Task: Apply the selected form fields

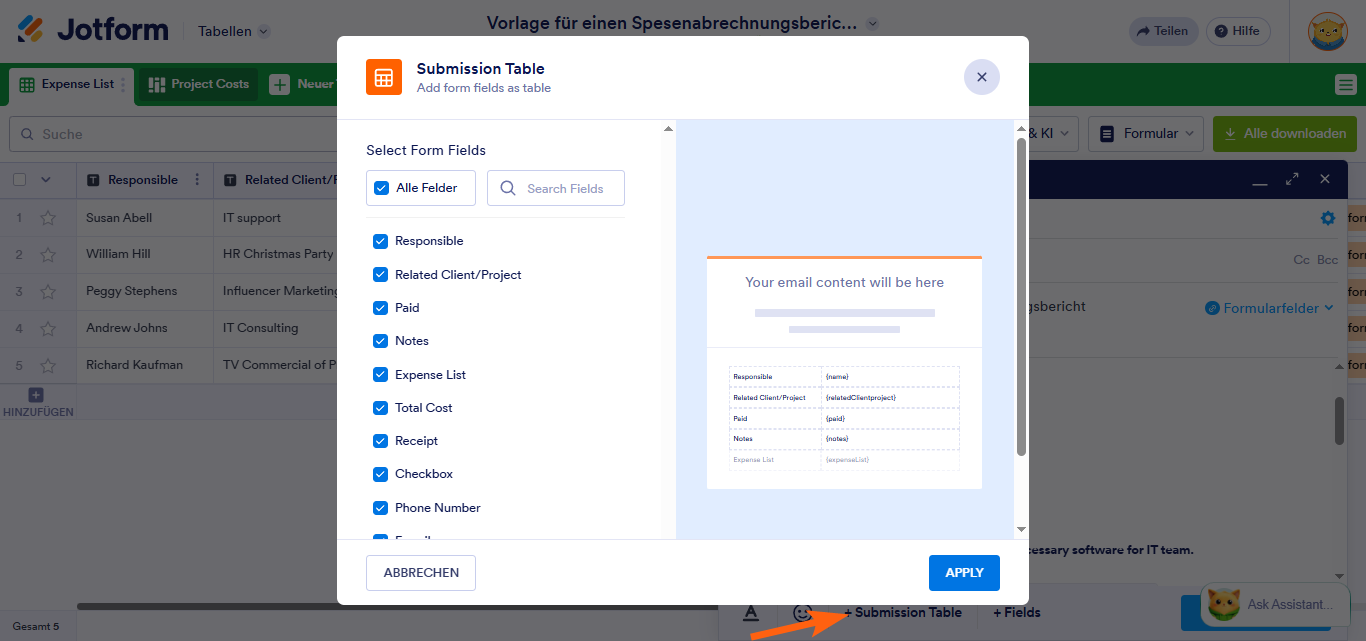Action: pyautogui.click(x=963, y=572)
